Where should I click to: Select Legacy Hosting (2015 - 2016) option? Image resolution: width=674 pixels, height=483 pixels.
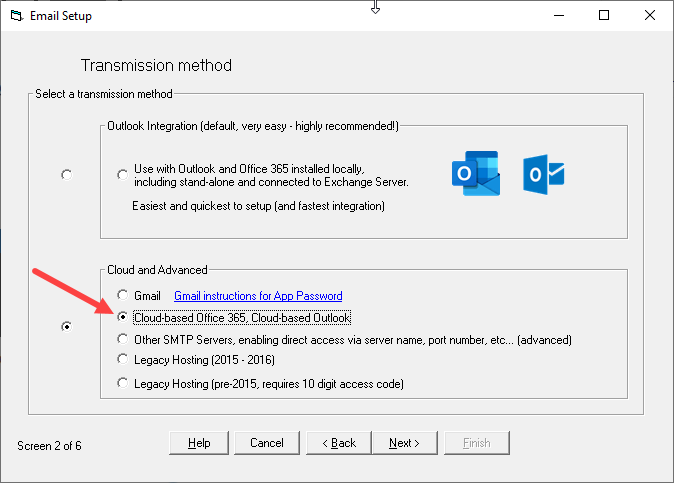pyautogui.click(x=123, y=359)
